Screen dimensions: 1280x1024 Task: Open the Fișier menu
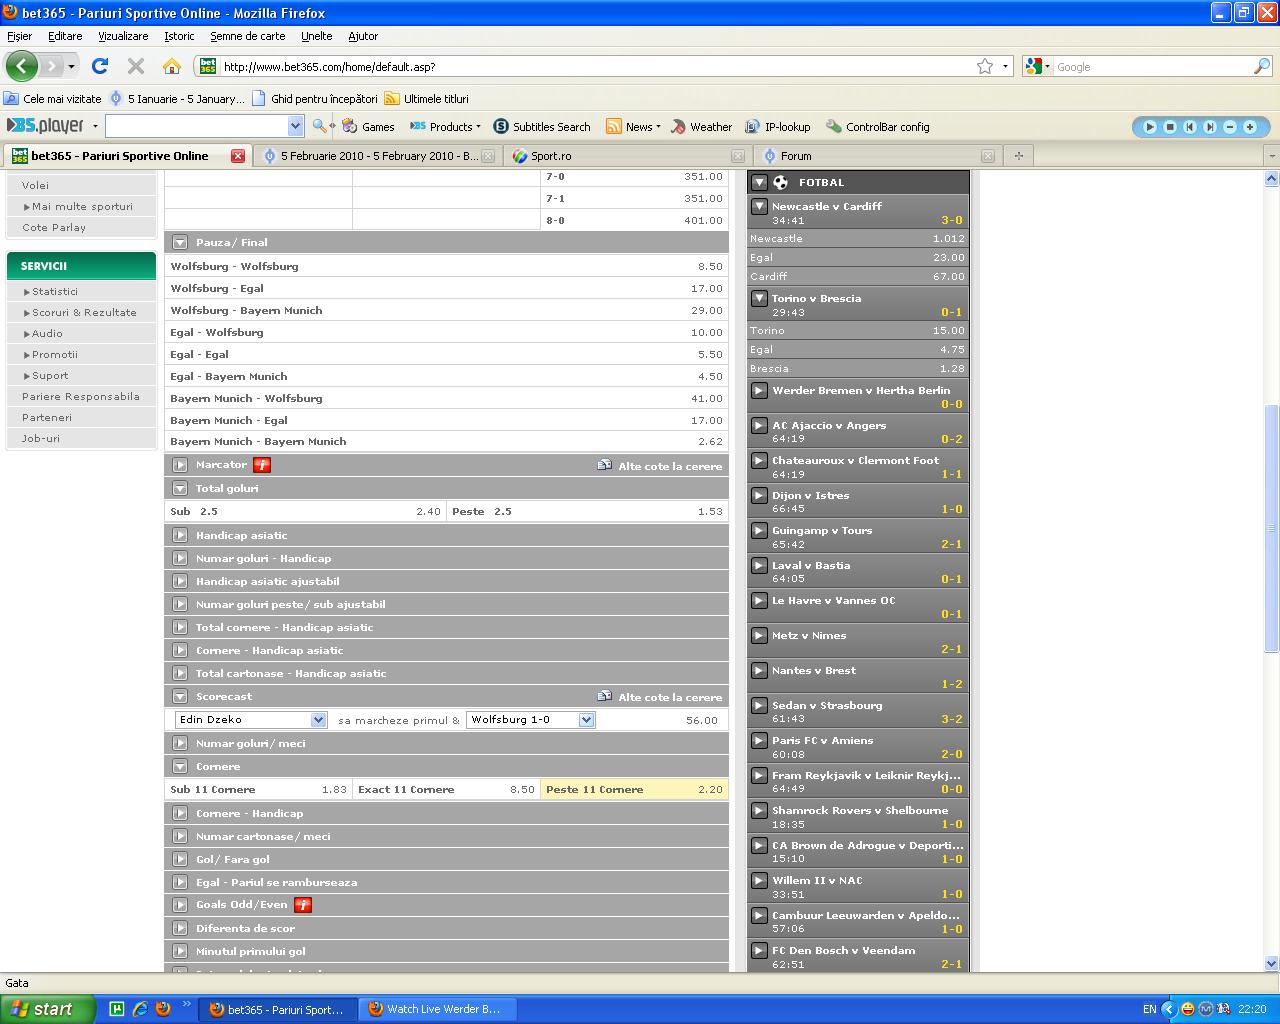[x=19, y=36]
